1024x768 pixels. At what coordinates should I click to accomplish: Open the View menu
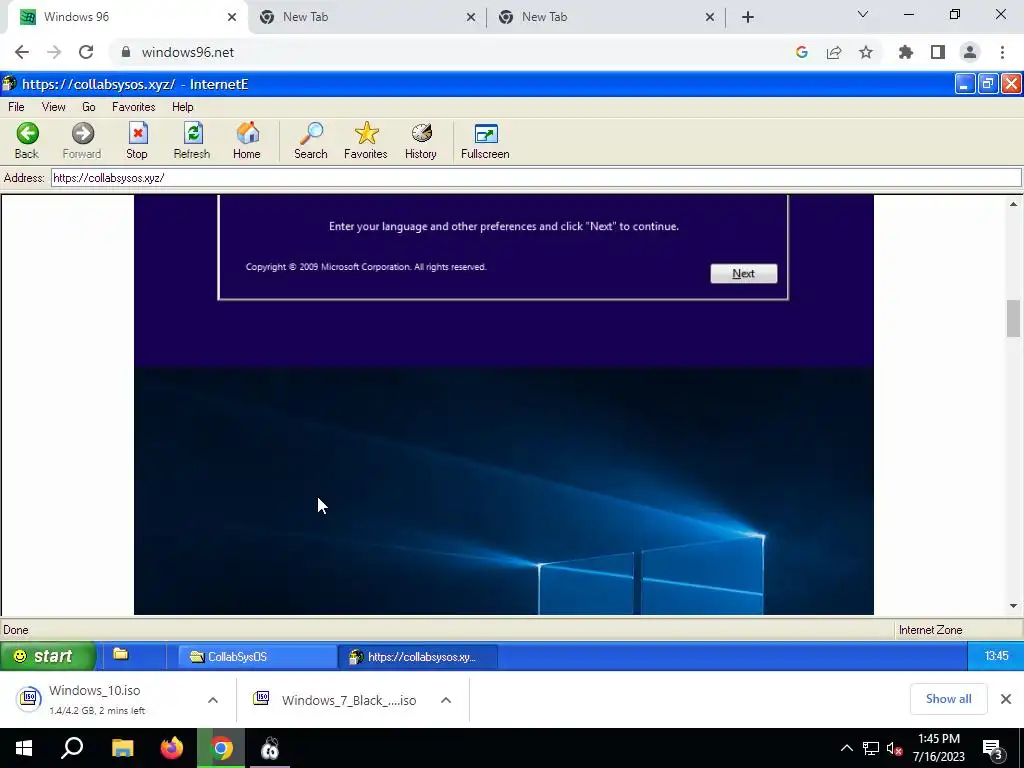[54, 106]
